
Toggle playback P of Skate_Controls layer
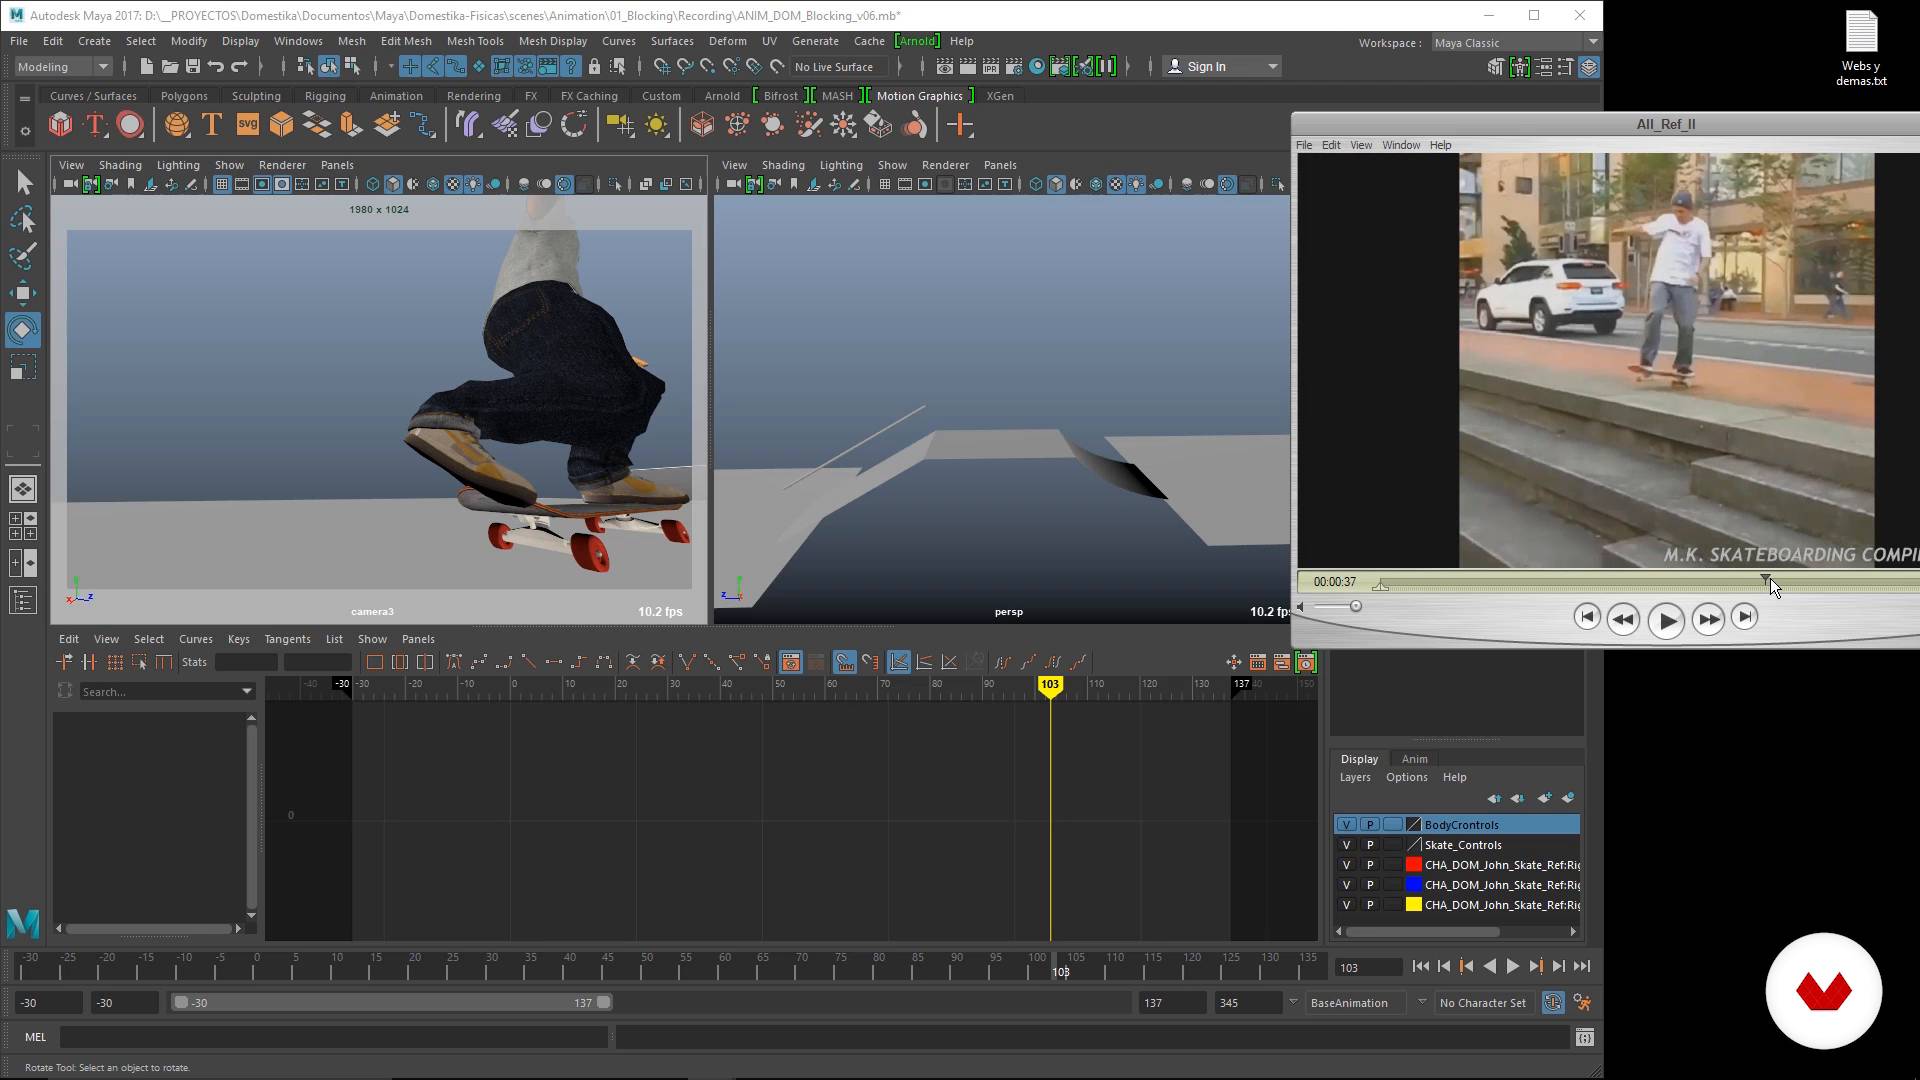click(x=1370, y=845)
